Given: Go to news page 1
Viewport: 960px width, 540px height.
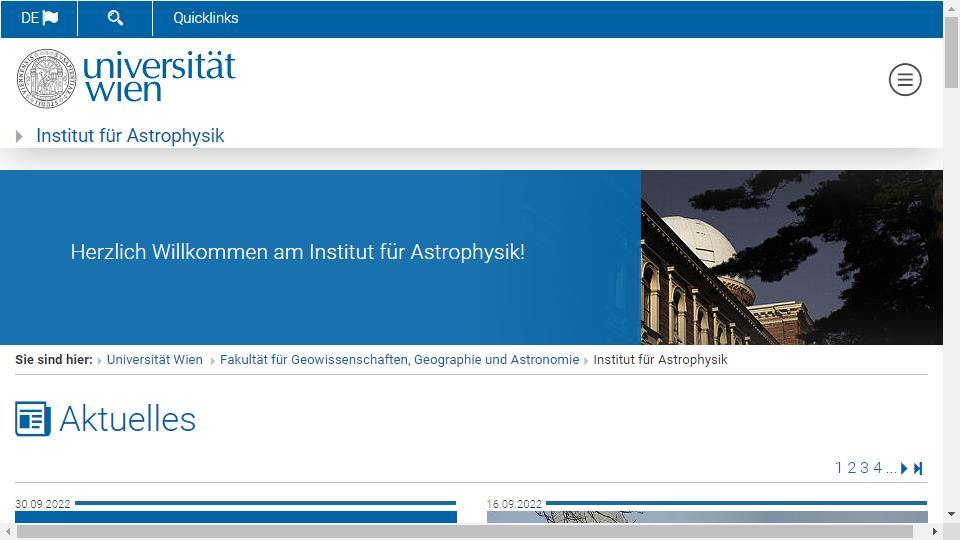Looking at the screenshot, I should point(838,468).
